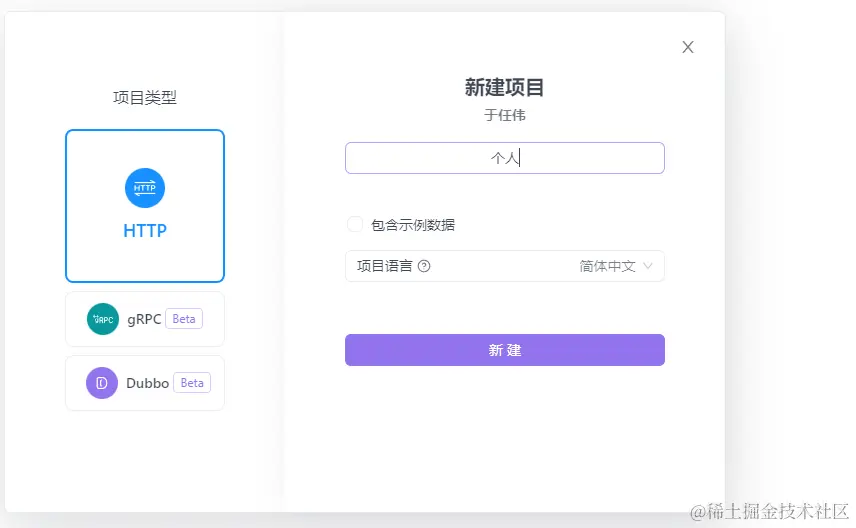The width and height of the screenshot is (856, 528).
Task: Choose the Dubbo text label
Action: pos(147,383)
